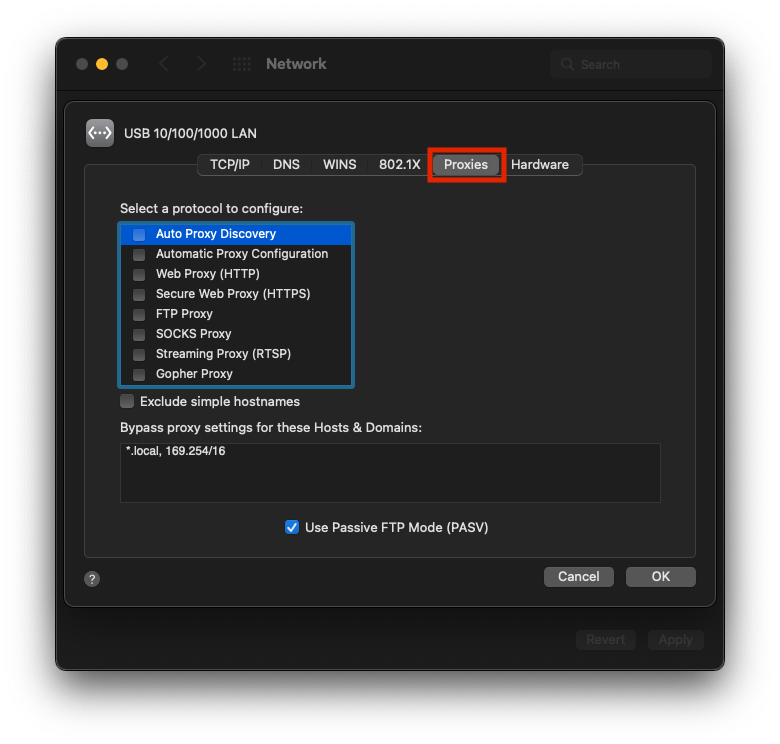This screenshot has width=780, height=744.
Task: Click the USB LAN ethernet icon
Action: click(100, 133)
